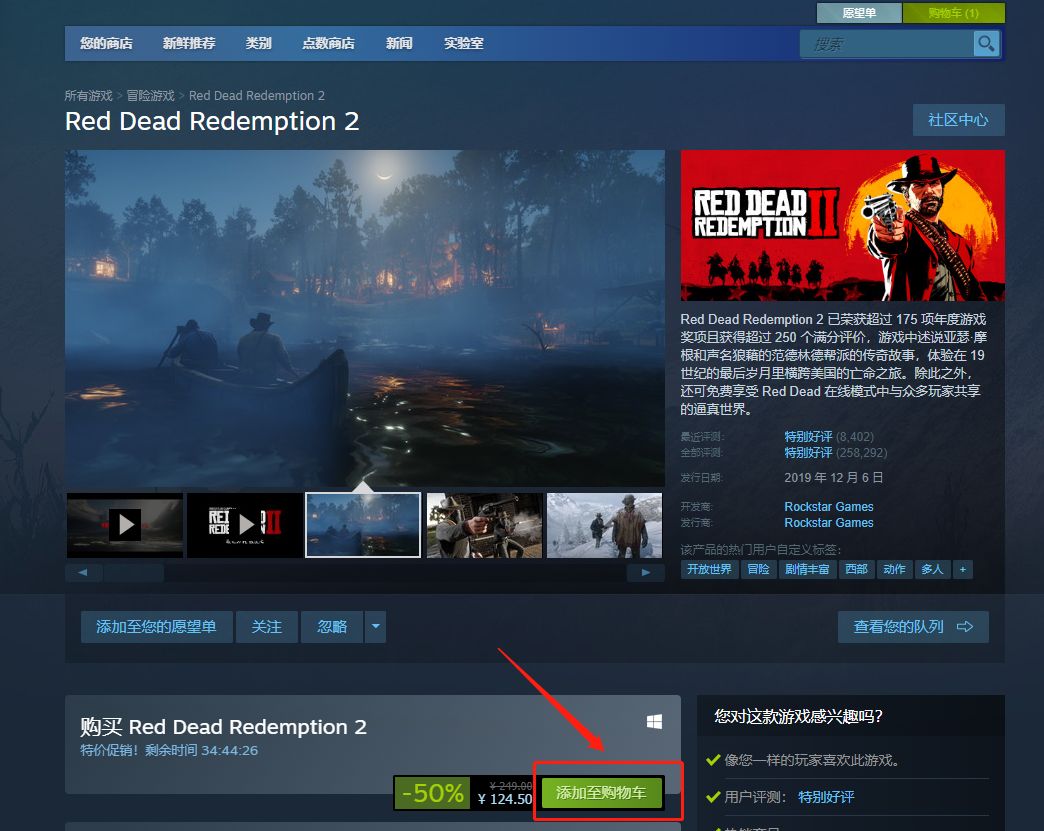Click 添加至您的愿望单 button
Screen dimensions: 1044x831
pyautogui.click(x=156, y=627)
